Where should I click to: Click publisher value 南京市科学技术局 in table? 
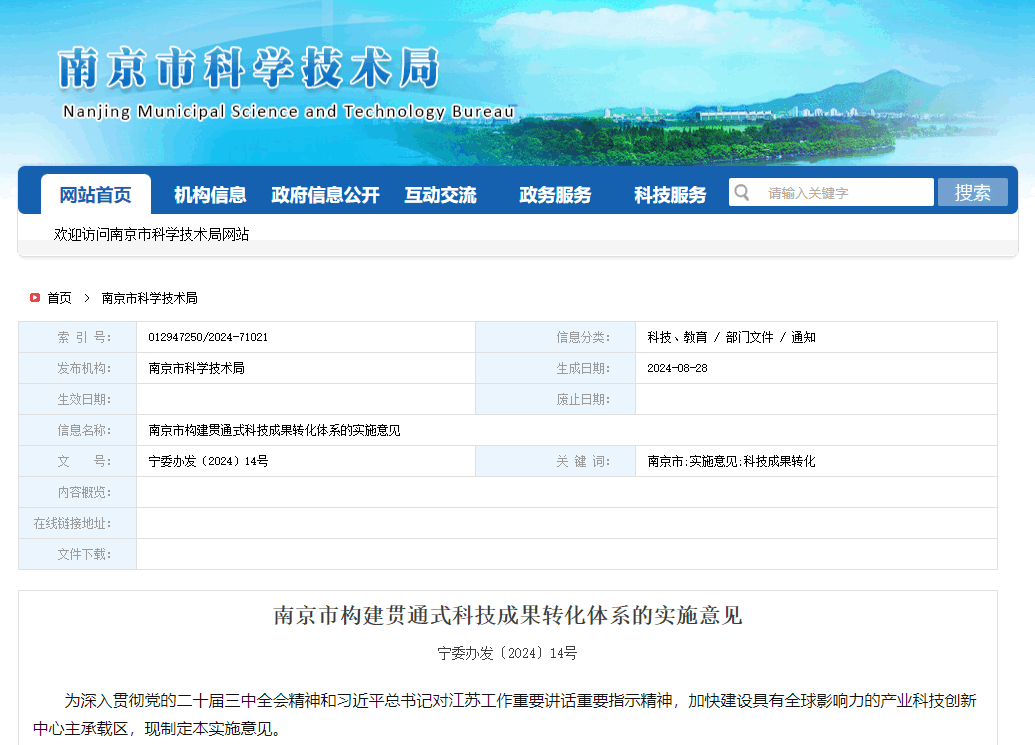point(196,368)
